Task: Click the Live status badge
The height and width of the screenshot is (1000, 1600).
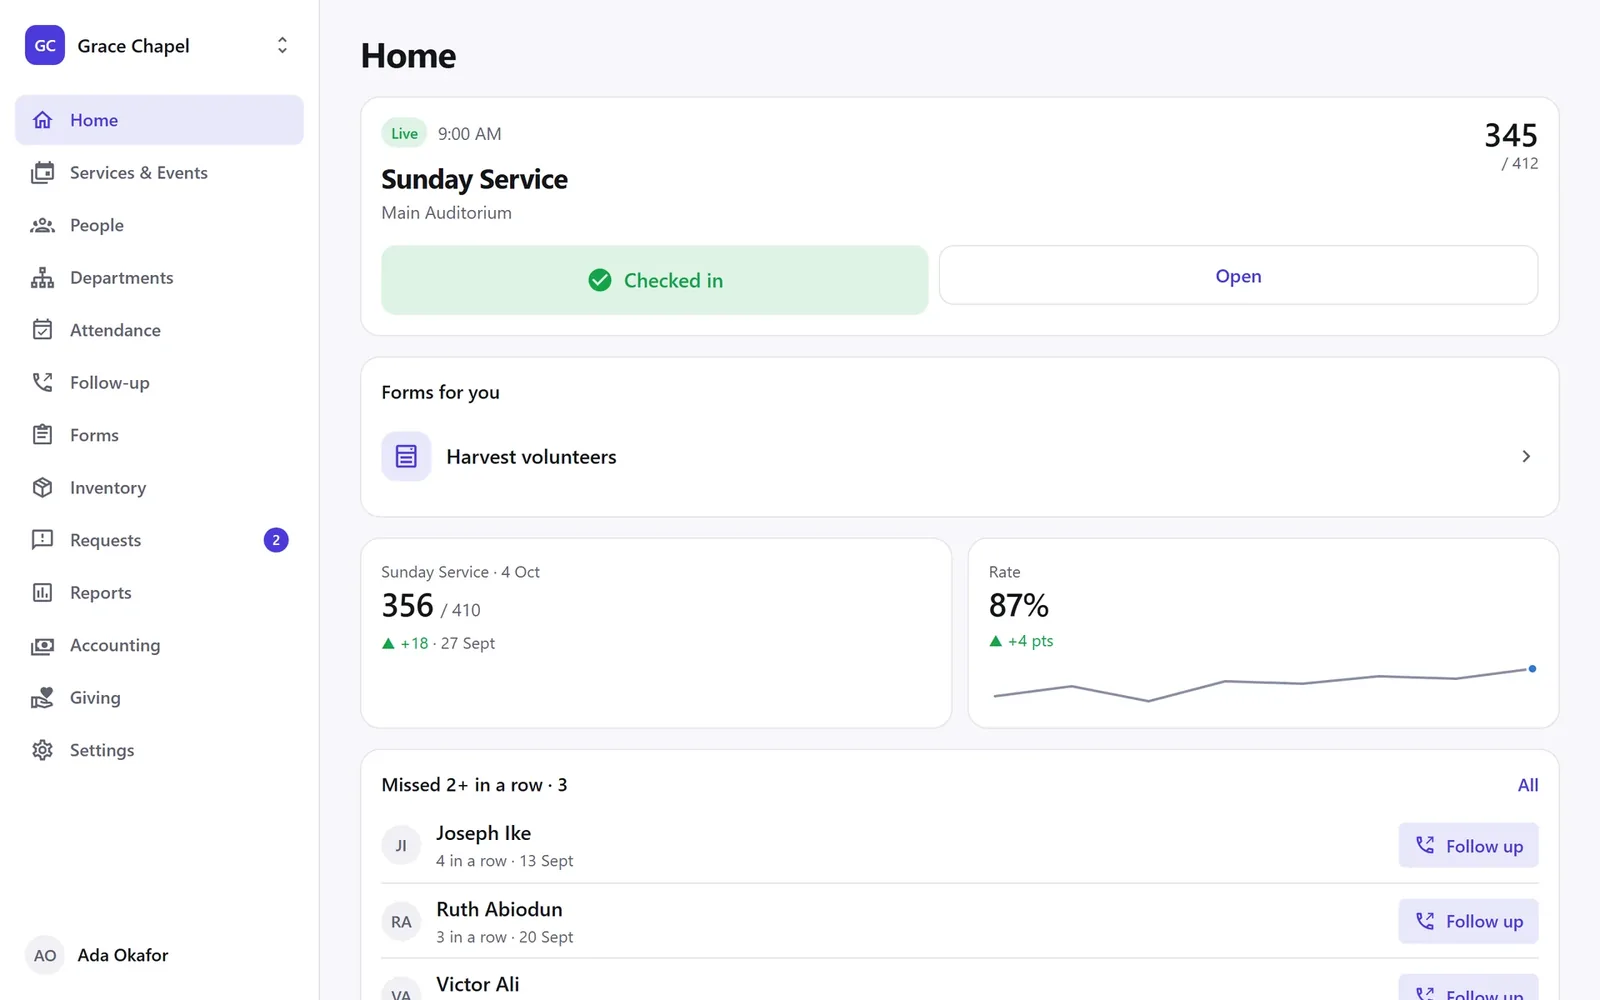Action: (x=404, y=133)
